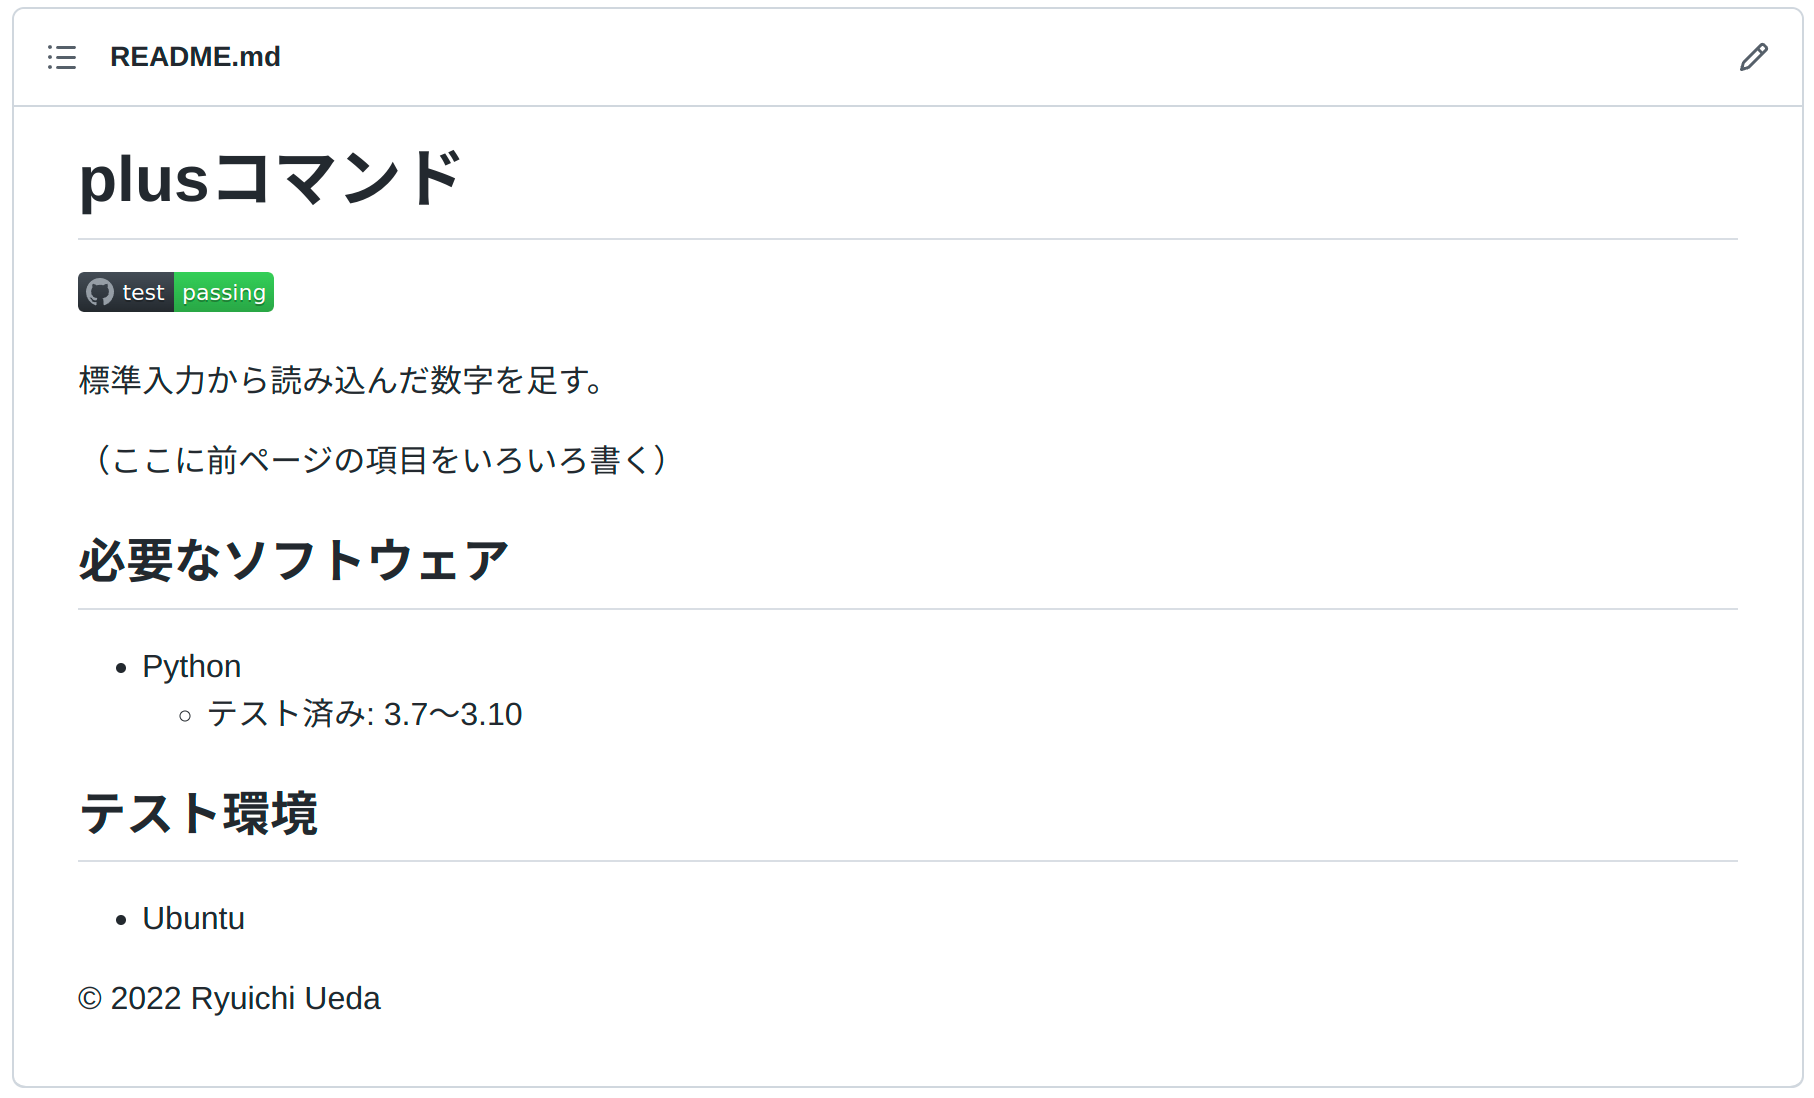Click the green passing status badge
The width and height of the screenshot is (1814, 1098).
[x=223, y=291]
